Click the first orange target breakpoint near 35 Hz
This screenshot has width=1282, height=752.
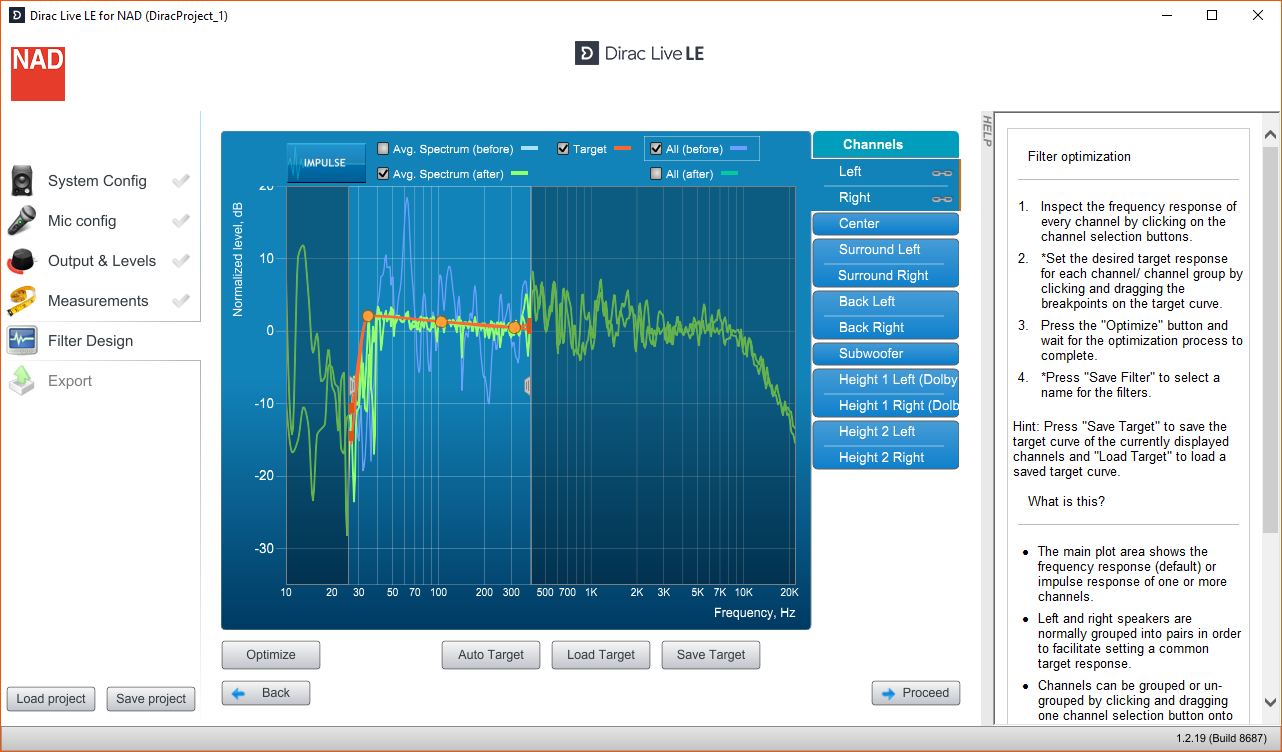tap(368, 316)
